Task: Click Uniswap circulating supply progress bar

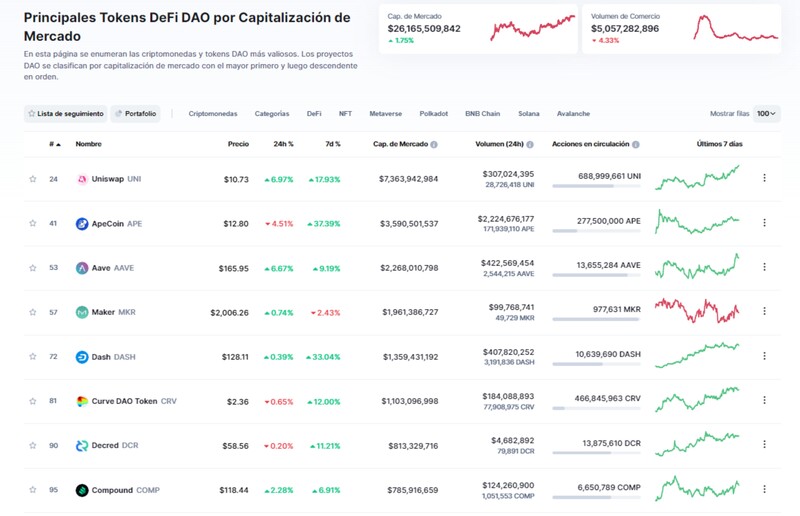Action: click(596, 186)
